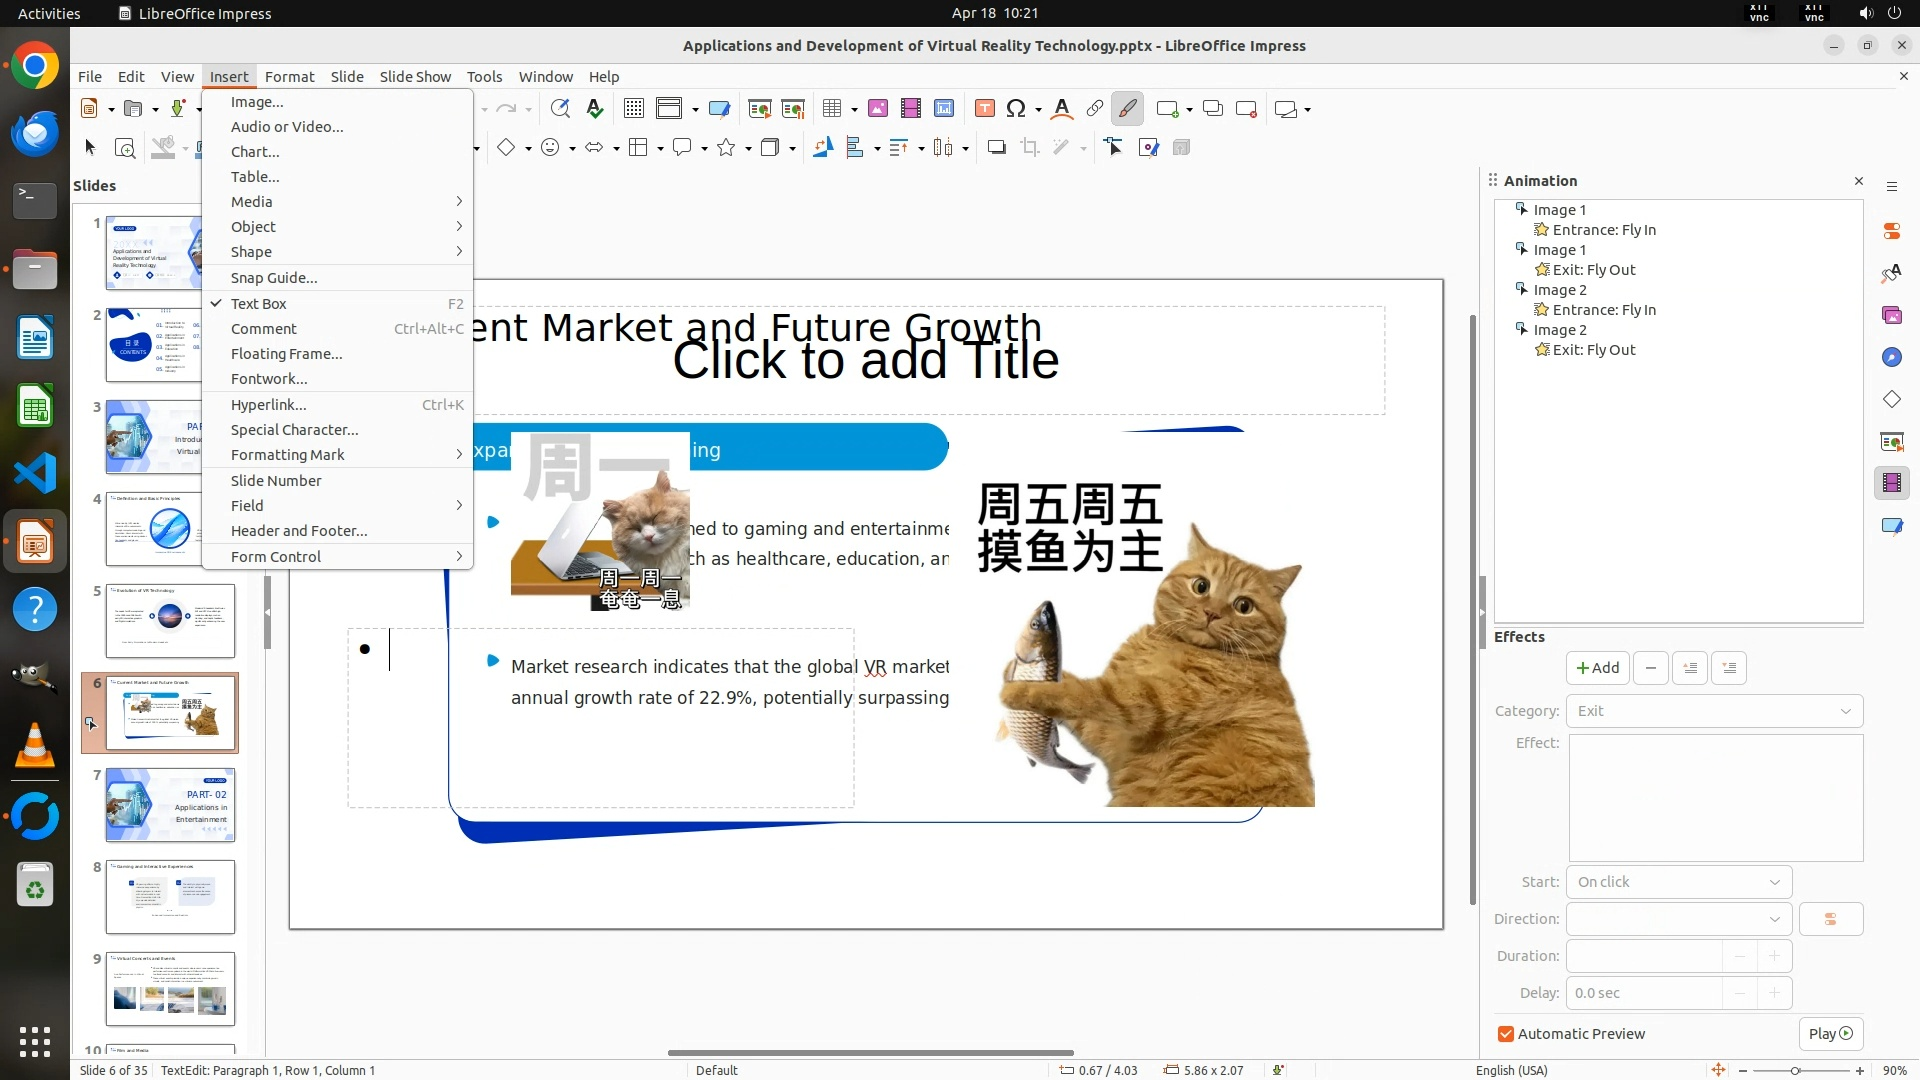Open the Category dropdown showing Exit

[1713, 711]
